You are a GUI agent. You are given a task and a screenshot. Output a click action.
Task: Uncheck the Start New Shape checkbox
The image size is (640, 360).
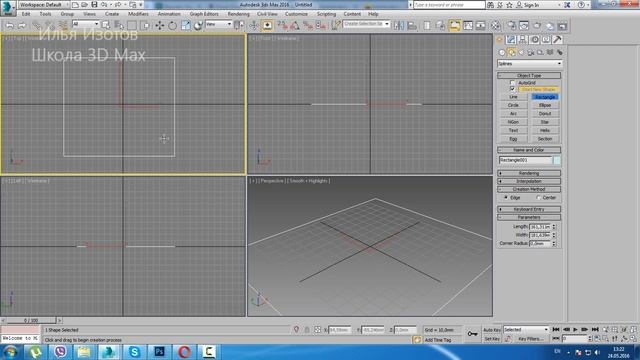tap(512, 89)
